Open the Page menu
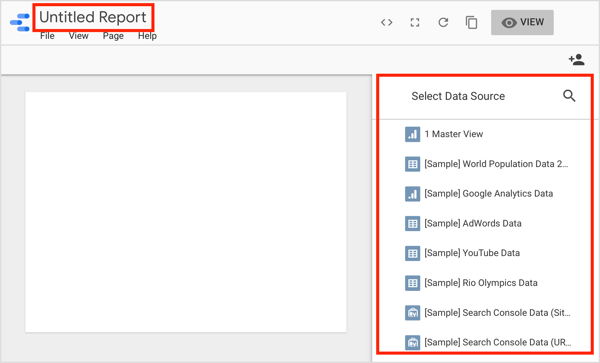This screenshot has width=600, height=363. [113, 36]
